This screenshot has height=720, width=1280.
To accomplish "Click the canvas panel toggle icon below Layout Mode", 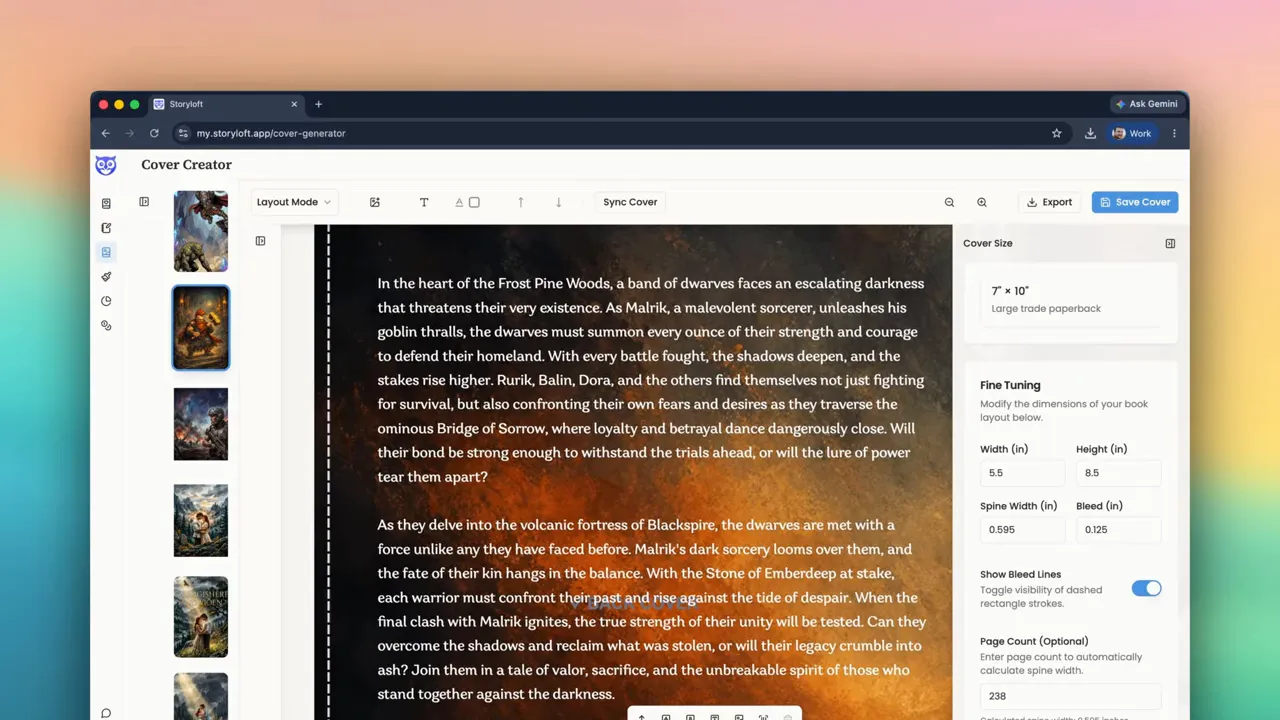I will click(x=260, y=241).
